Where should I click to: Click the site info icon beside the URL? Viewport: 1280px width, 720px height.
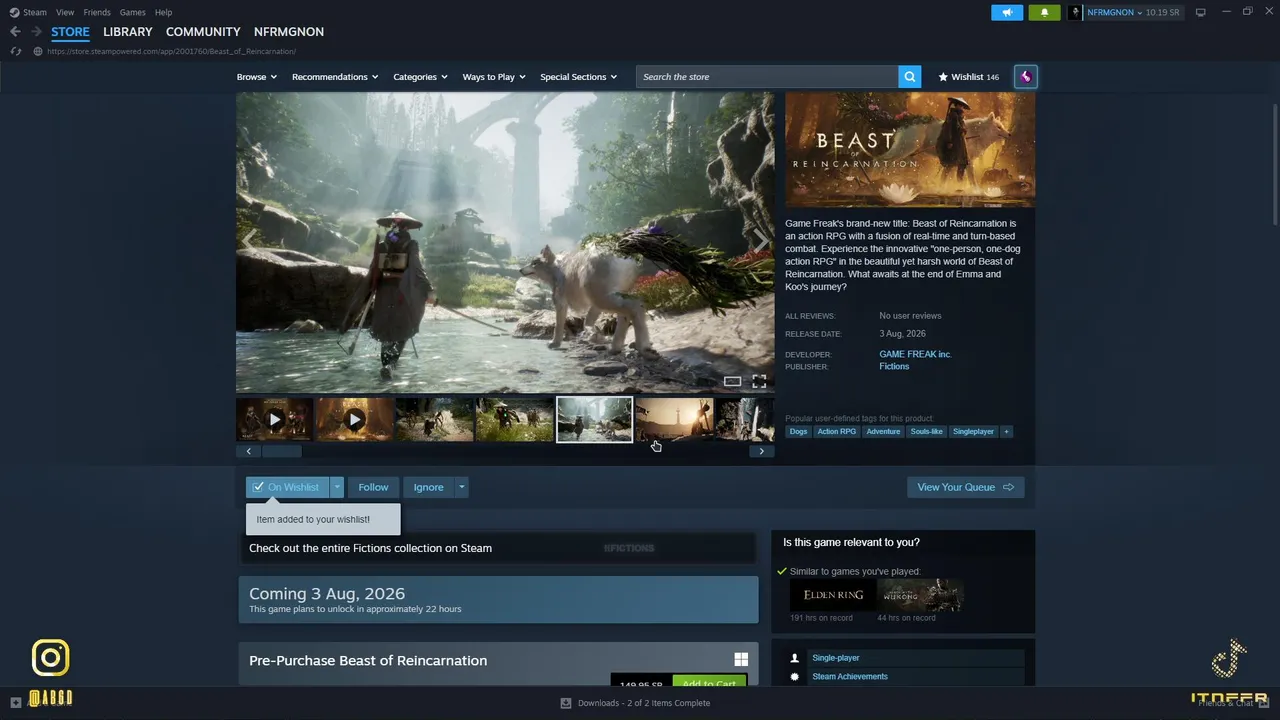coord(37,51)
